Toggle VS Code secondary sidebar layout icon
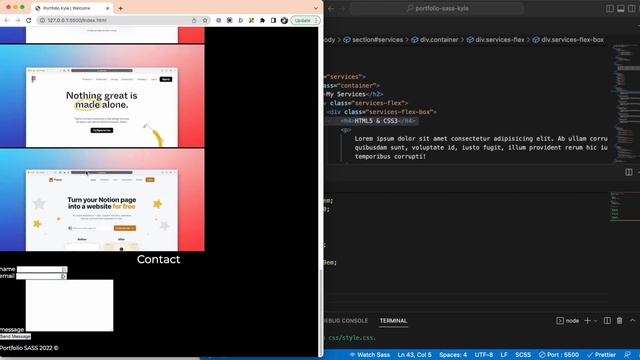 (632, 8)
